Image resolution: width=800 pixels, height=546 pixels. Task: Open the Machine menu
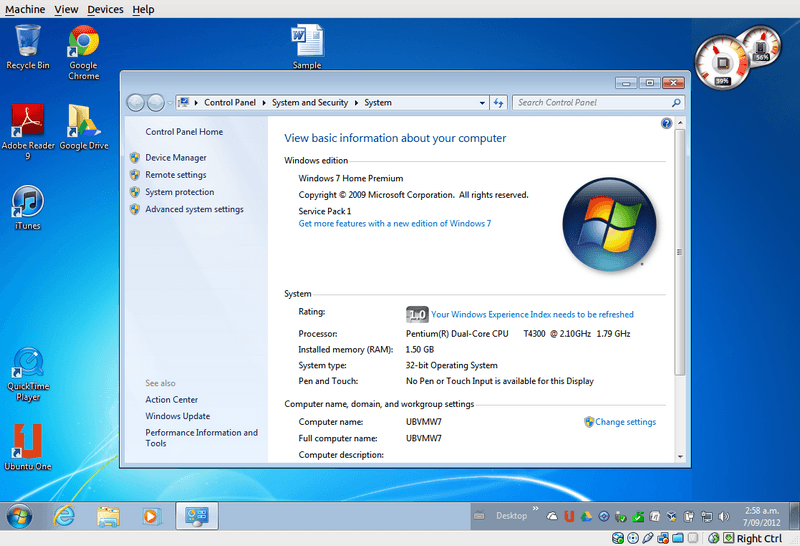pyautogui.click(x=25, y=9)
